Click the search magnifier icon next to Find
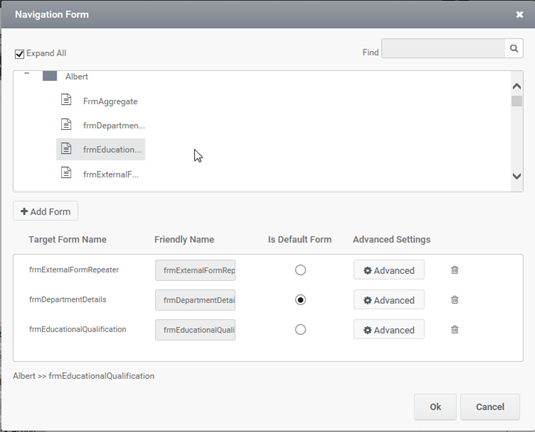 click(514, 48)
